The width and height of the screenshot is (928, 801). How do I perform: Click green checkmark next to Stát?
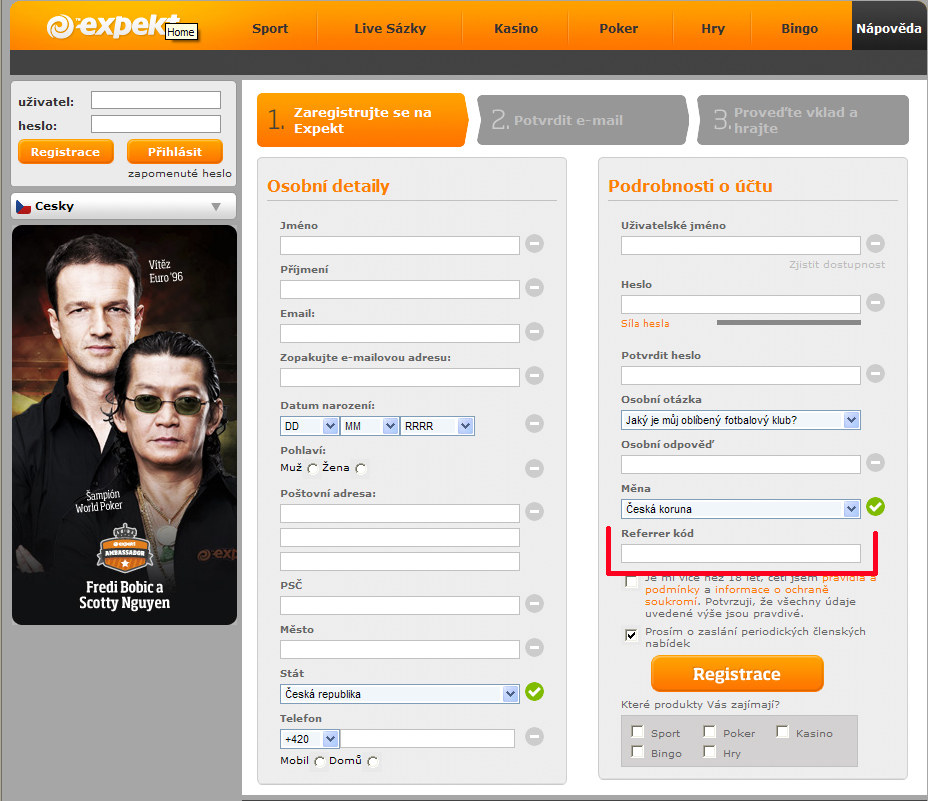[534, 691]
